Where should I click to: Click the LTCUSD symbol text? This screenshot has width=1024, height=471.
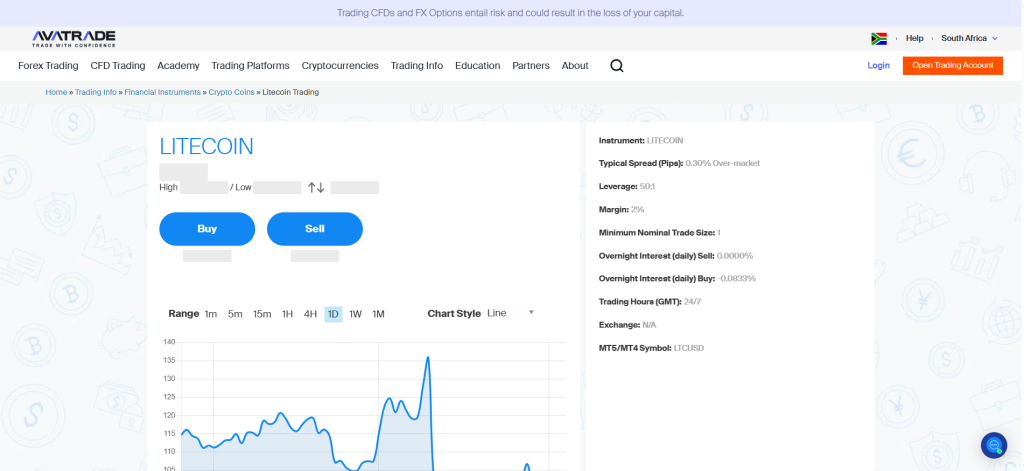[688, 348]
